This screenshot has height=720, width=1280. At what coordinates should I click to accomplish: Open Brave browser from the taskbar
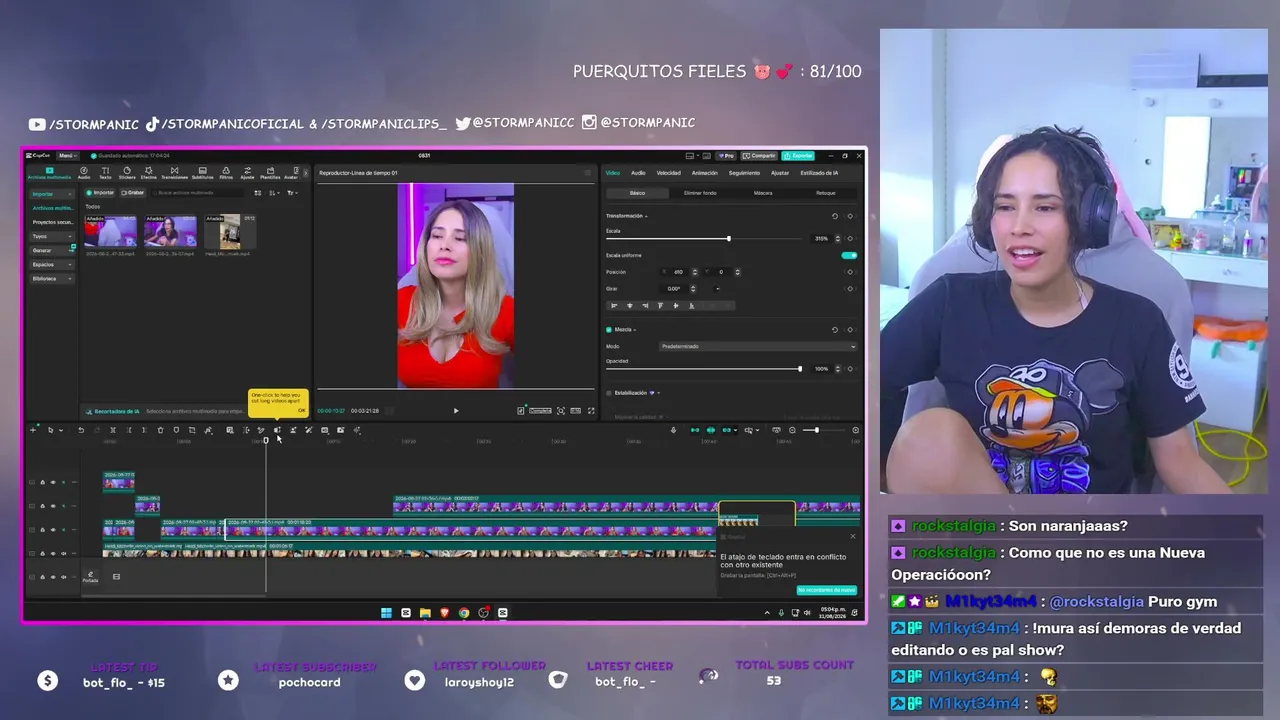pos(444,613)
